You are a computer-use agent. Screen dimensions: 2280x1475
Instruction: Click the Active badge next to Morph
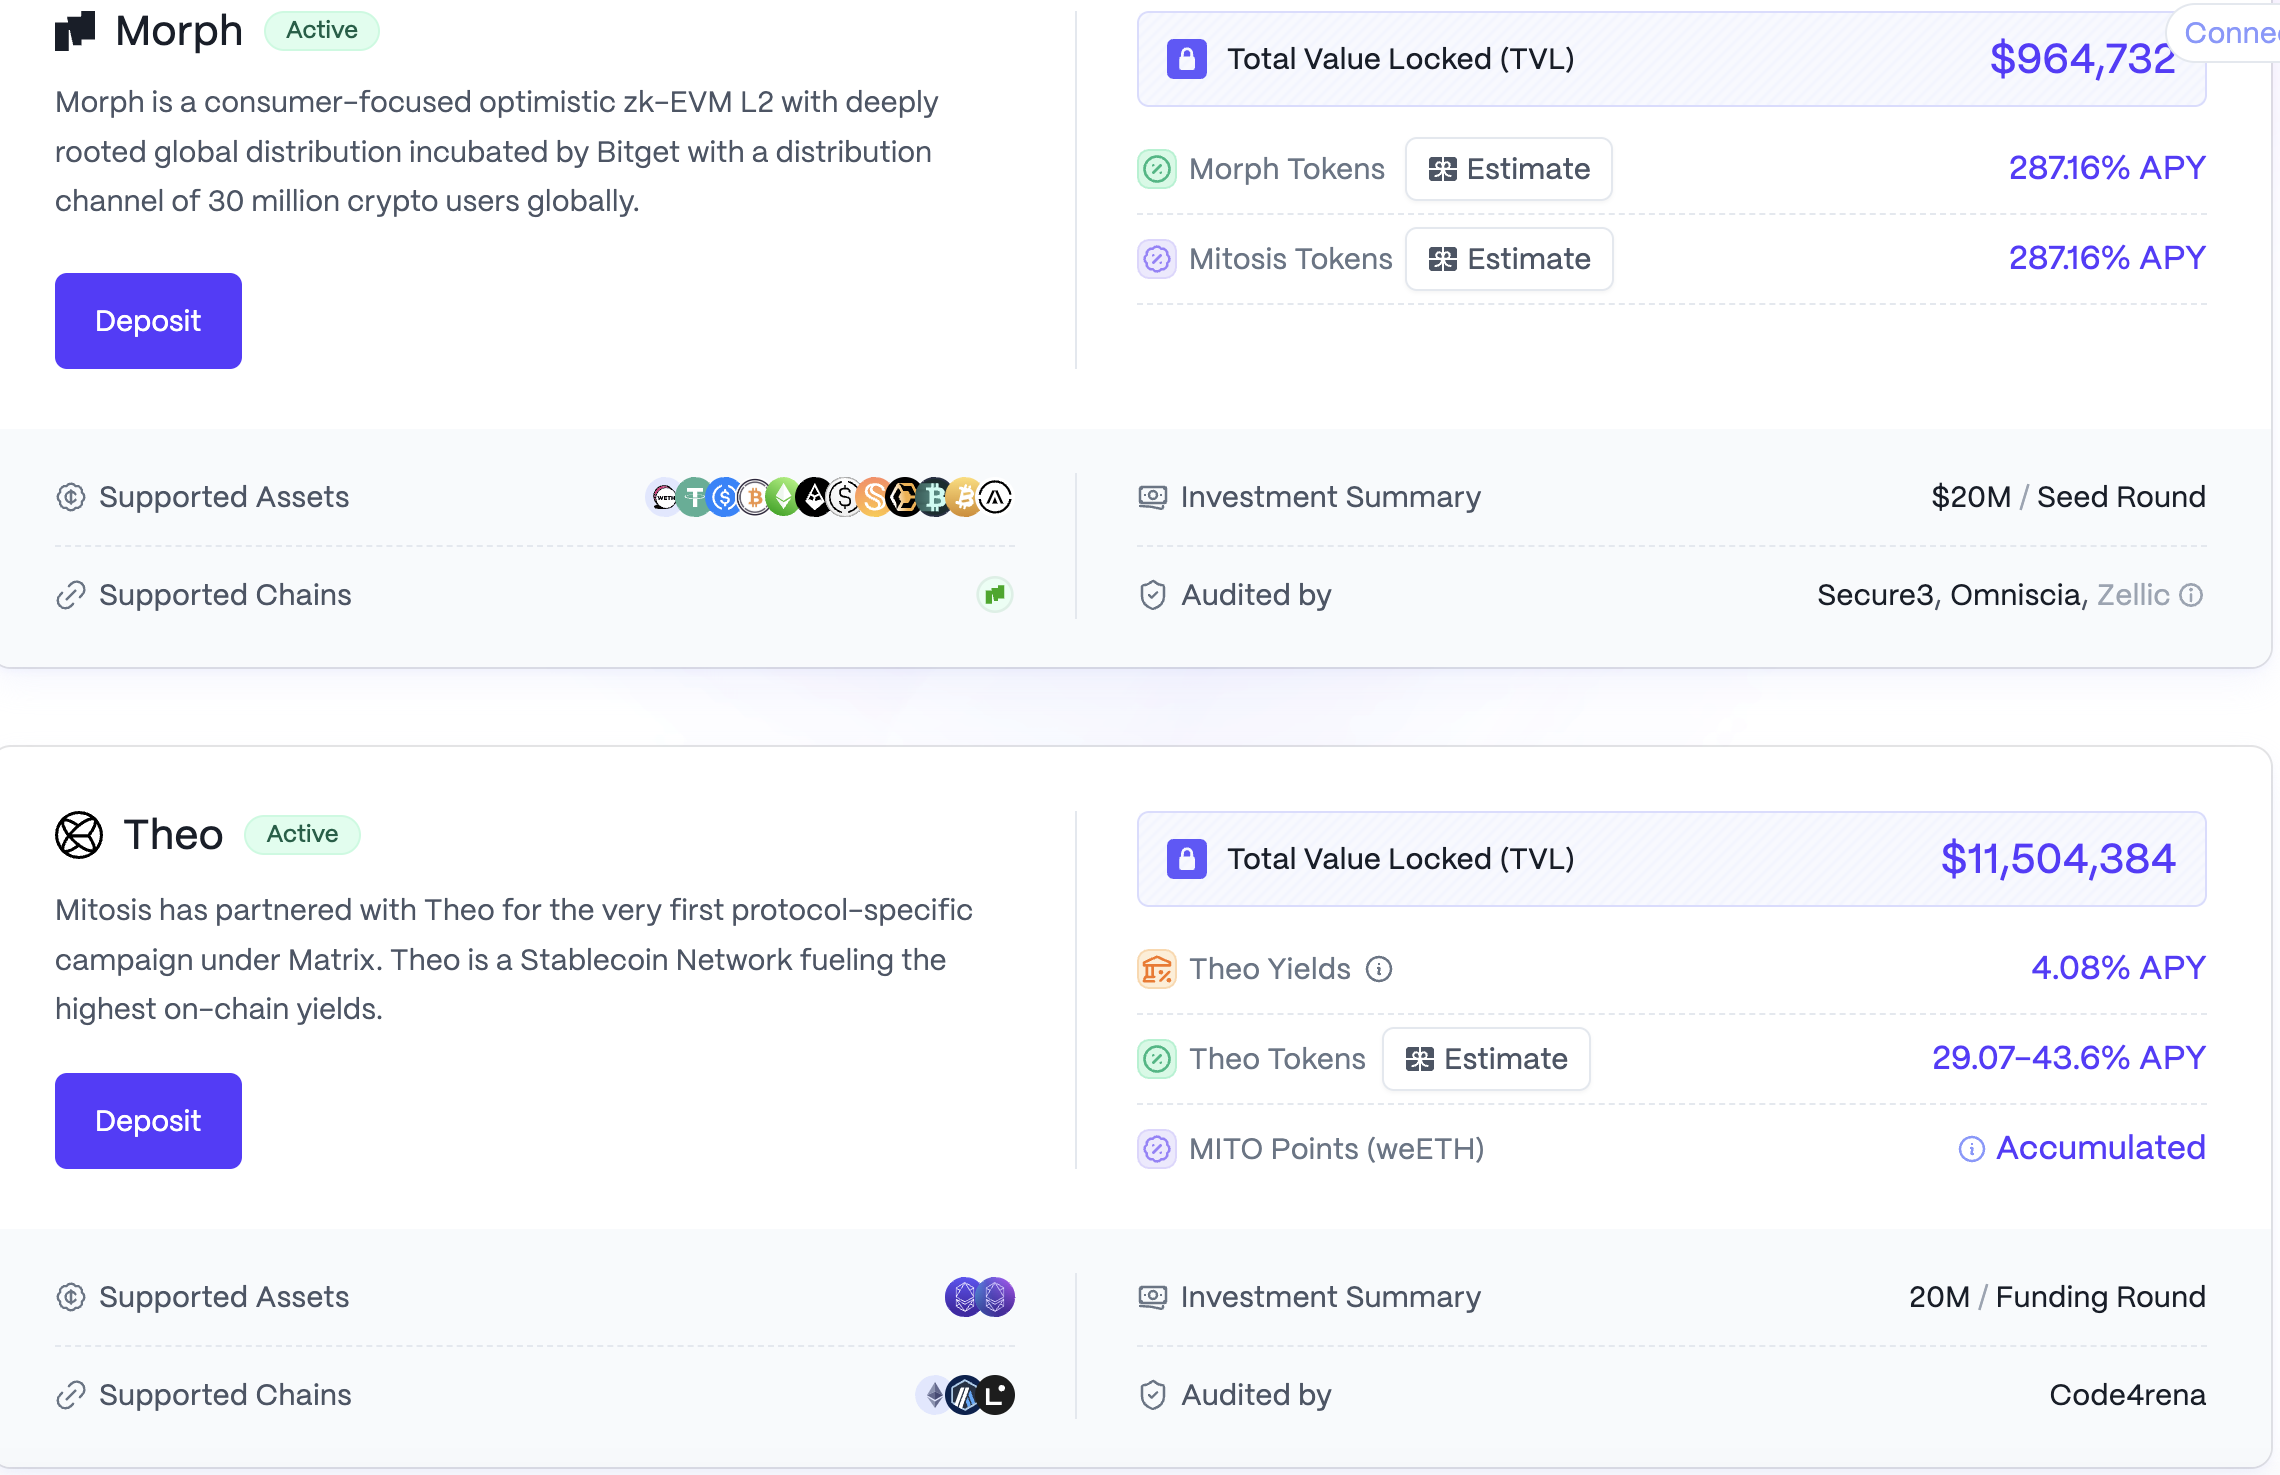[x=322, y=30]
